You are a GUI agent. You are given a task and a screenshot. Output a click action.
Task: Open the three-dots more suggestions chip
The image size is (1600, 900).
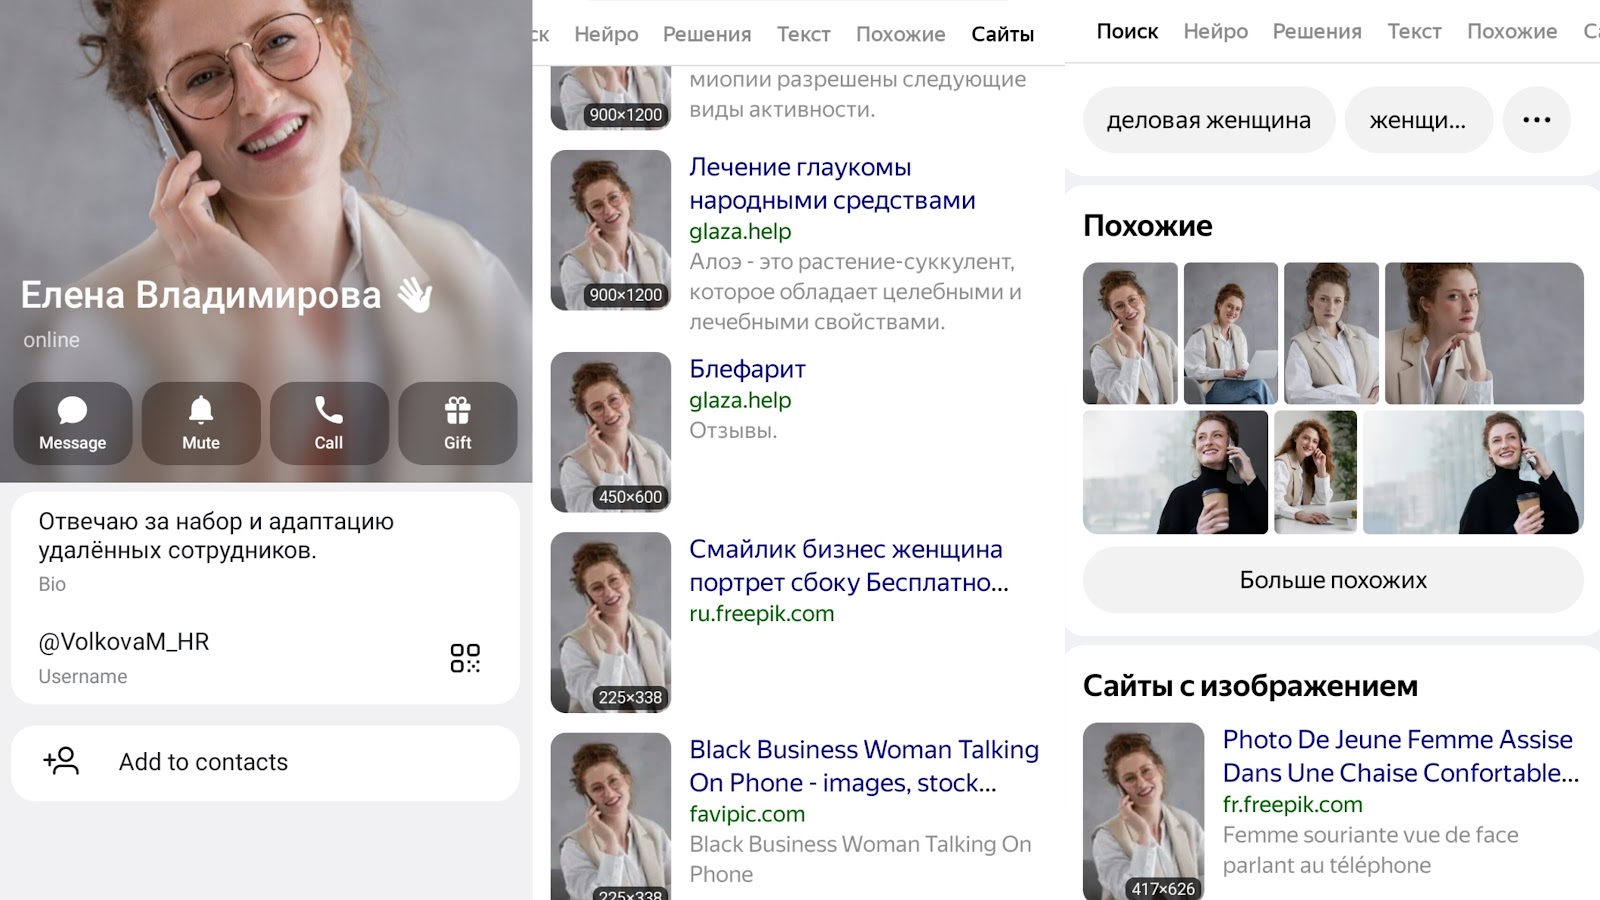tap(1537, 120)
